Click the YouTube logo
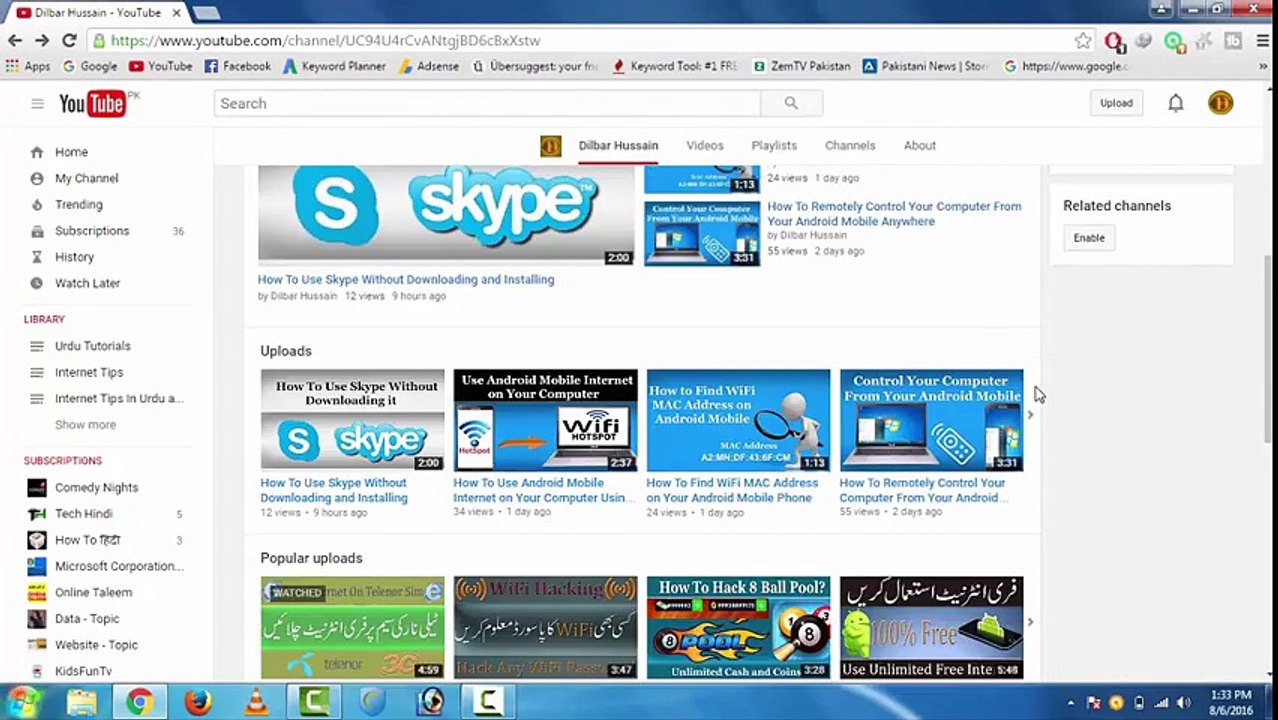Viewport: 1278px width, 720px height. pos(92,103)
